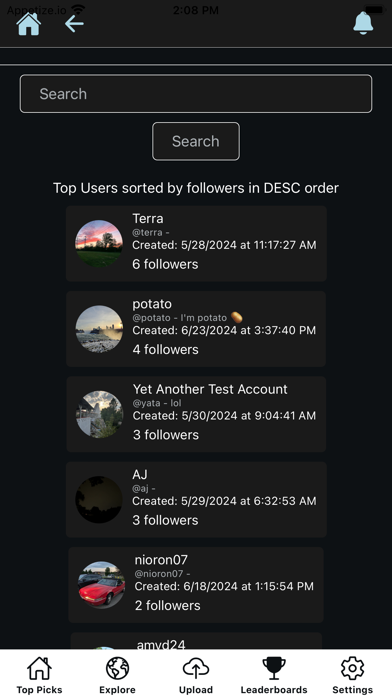Select the potato user name
The width and height of the screenshot is (392, 696).
click(152, 304)
